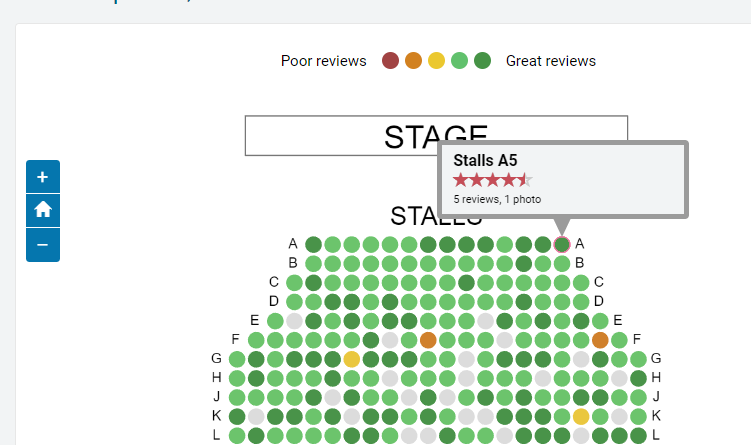This screenshot has width=751, height=445.
Task: Select the yellow seat in row G
Action: [x=352, y=359]
